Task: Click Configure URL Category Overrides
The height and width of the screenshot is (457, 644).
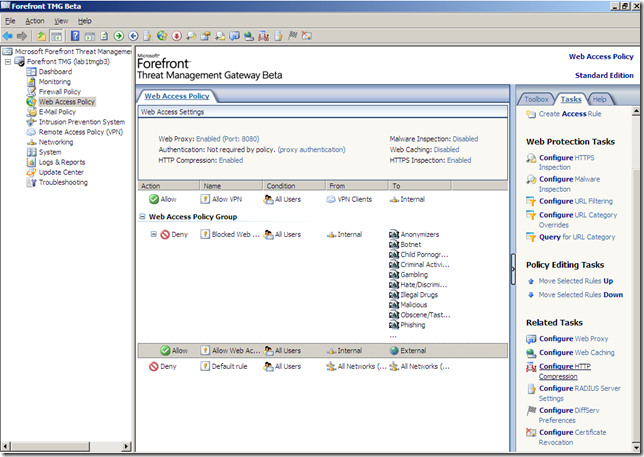Action: 578,220
